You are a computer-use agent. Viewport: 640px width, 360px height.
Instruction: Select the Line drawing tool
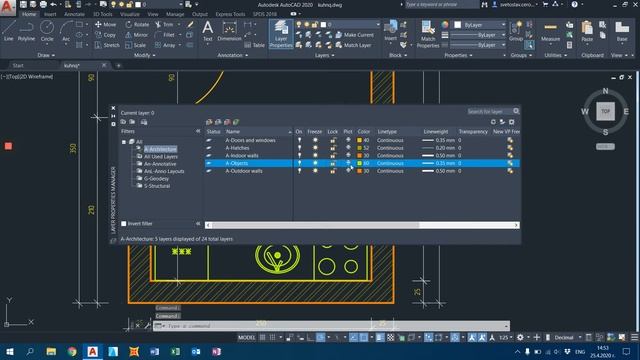9,31
